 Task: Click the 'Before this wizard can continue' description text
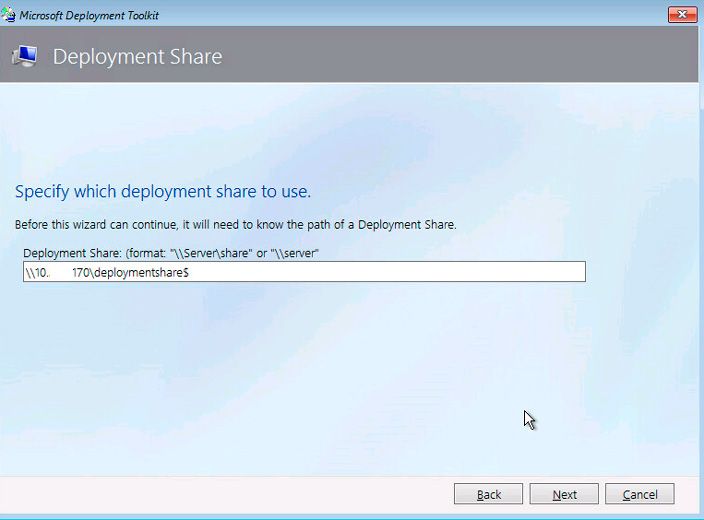click(236, 224)
